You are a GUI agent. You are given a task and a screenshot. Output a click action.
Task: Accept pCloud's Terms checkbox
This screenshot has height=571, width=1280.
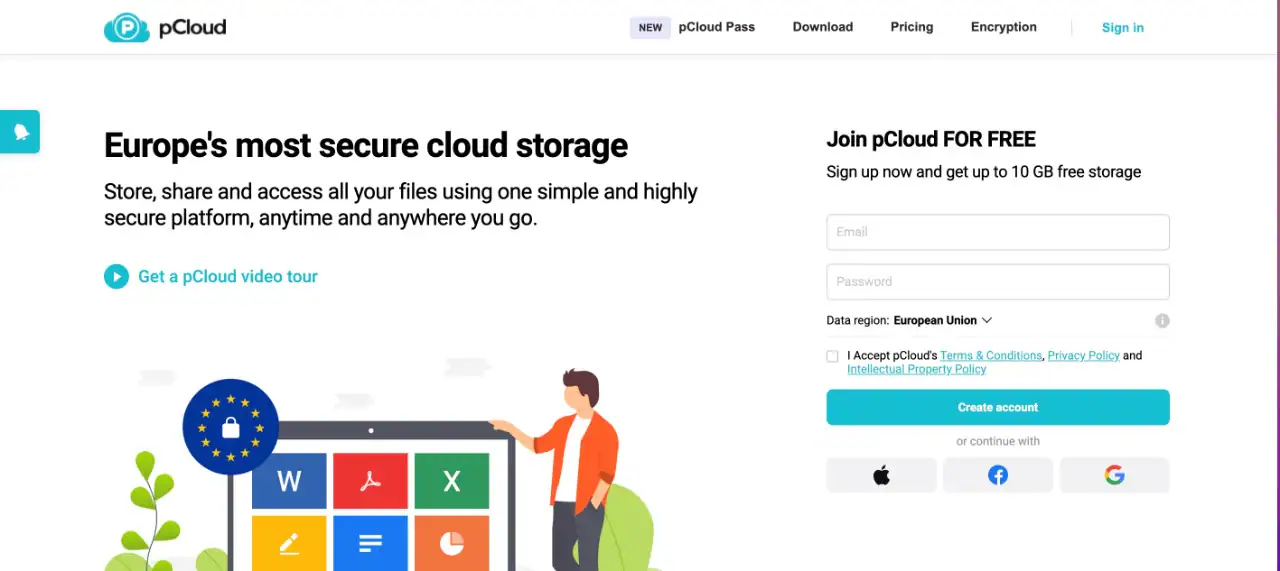(833, 356)
